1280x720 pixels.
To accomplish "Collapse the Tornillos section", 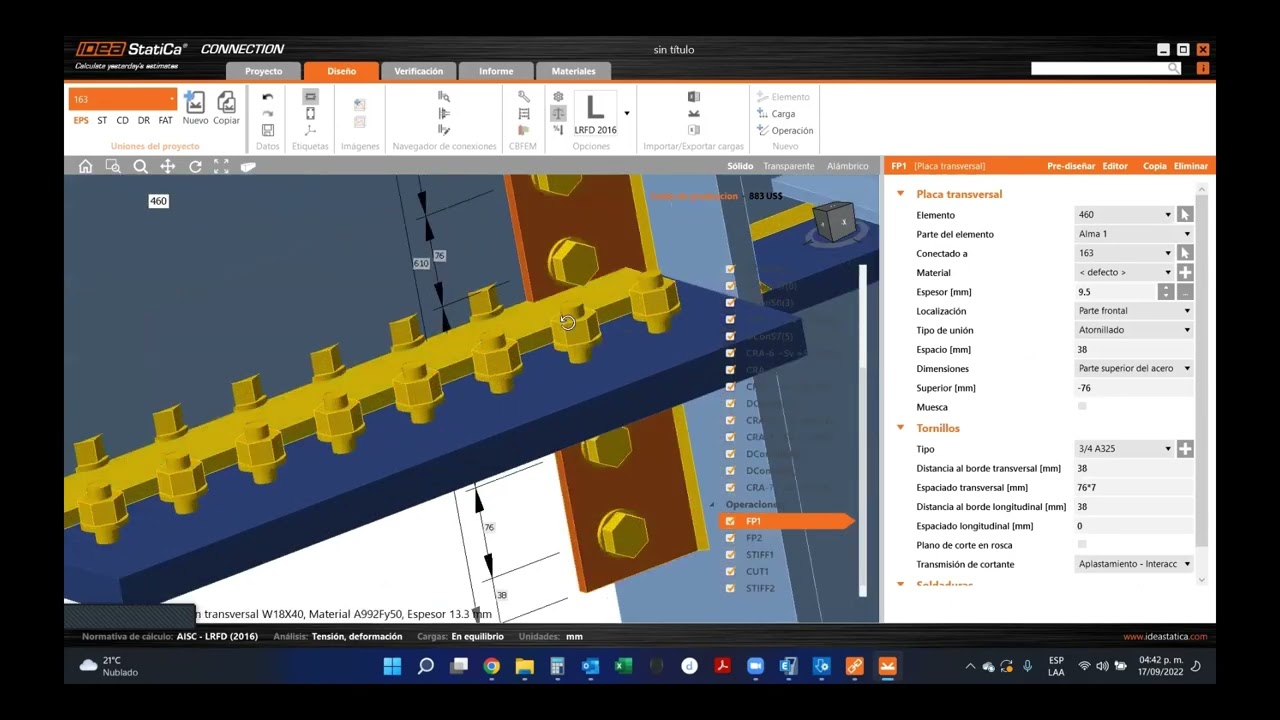I will click(900, 428).
